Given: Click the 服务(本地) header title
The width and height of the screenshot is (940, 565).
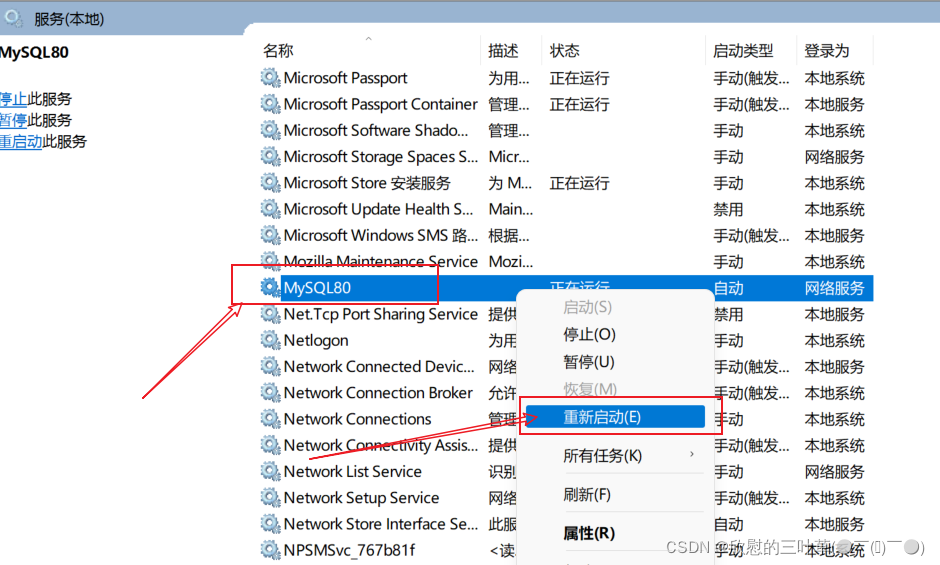Looking at the screenshot, I should pyautogui.click(x=69, y=19).
